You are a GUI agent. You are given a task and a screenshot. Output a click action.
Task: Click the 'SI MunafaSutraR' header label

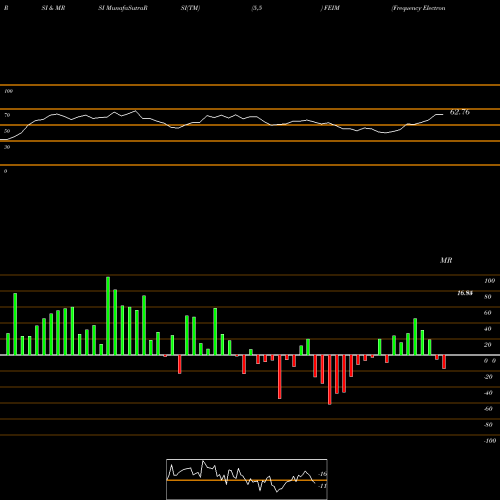(x=123, y=8)
